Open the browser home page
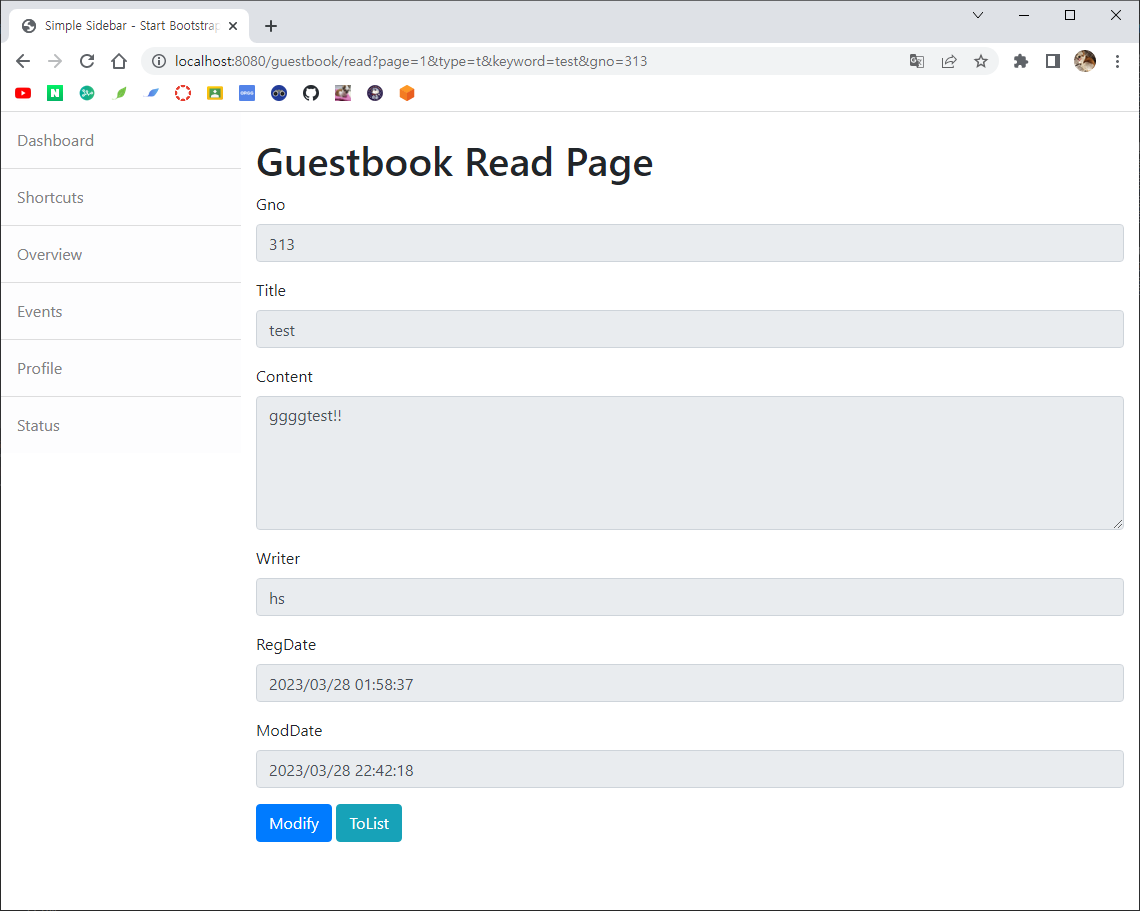The height and width of the screenshot is (911, 1140). coord(119,61)
